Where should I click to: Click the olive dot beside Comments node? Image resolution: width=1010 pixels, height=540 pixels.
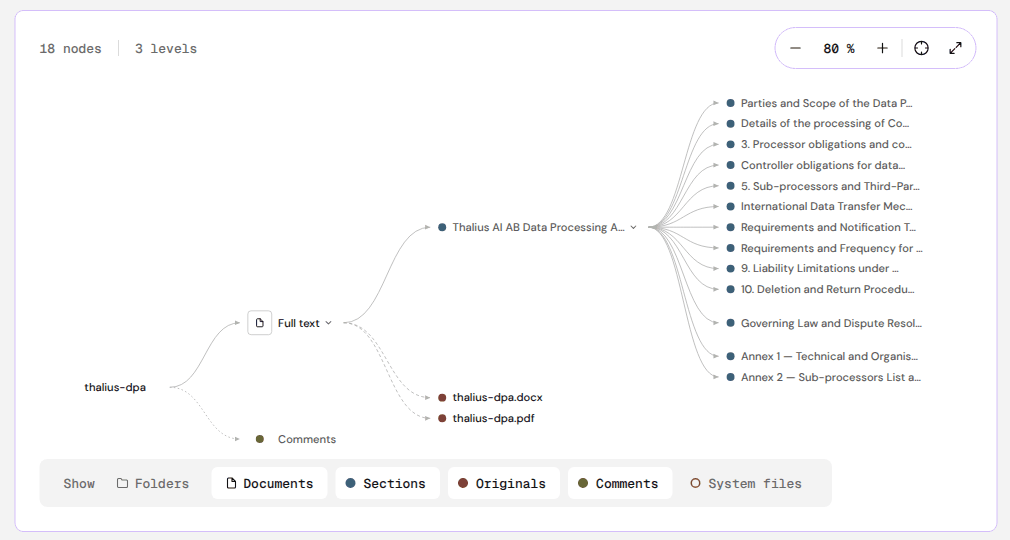pos(260,439)
